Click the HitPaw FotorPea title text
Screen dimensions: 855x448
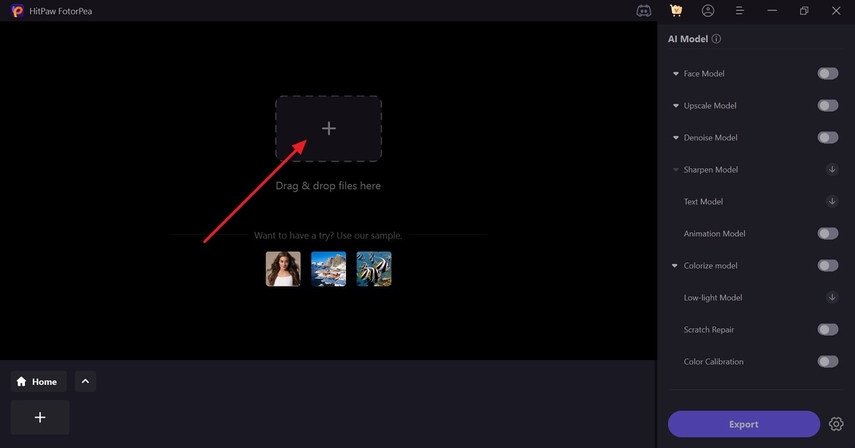click(61, 11)
